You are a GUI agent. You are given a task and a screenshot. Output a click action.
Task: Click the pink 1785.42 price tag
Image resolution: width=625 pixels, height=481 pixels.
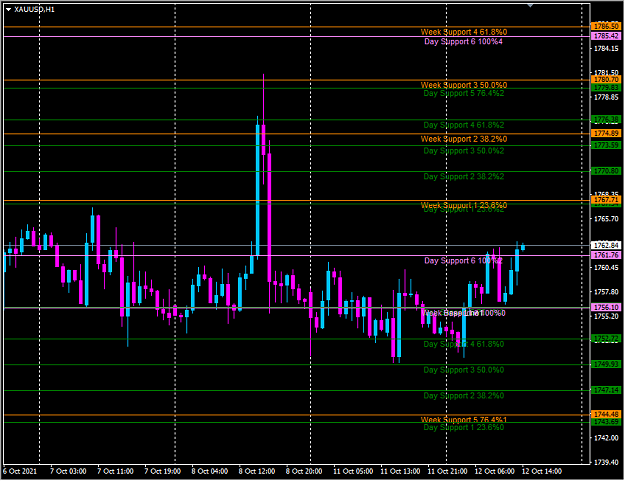tap(606, 36)
